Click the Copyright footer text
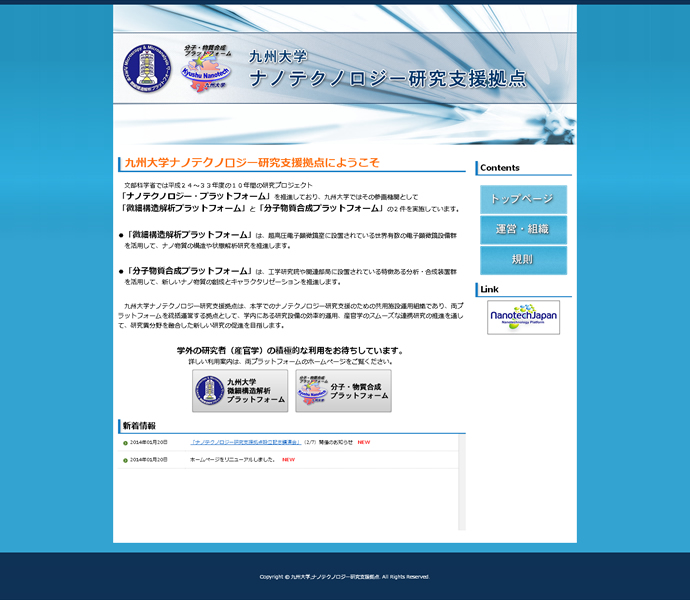 point(345,577)
